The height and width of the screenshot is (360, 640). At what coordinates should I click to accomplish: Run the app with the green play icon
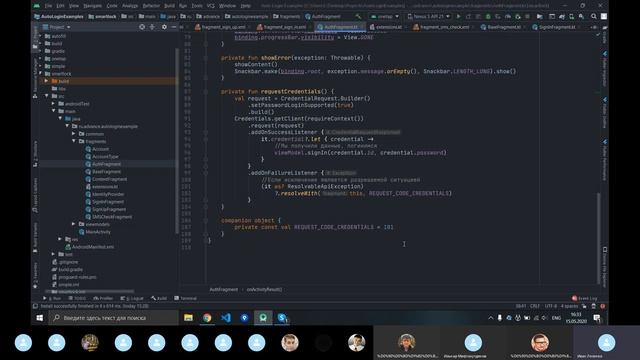(458, 16)
